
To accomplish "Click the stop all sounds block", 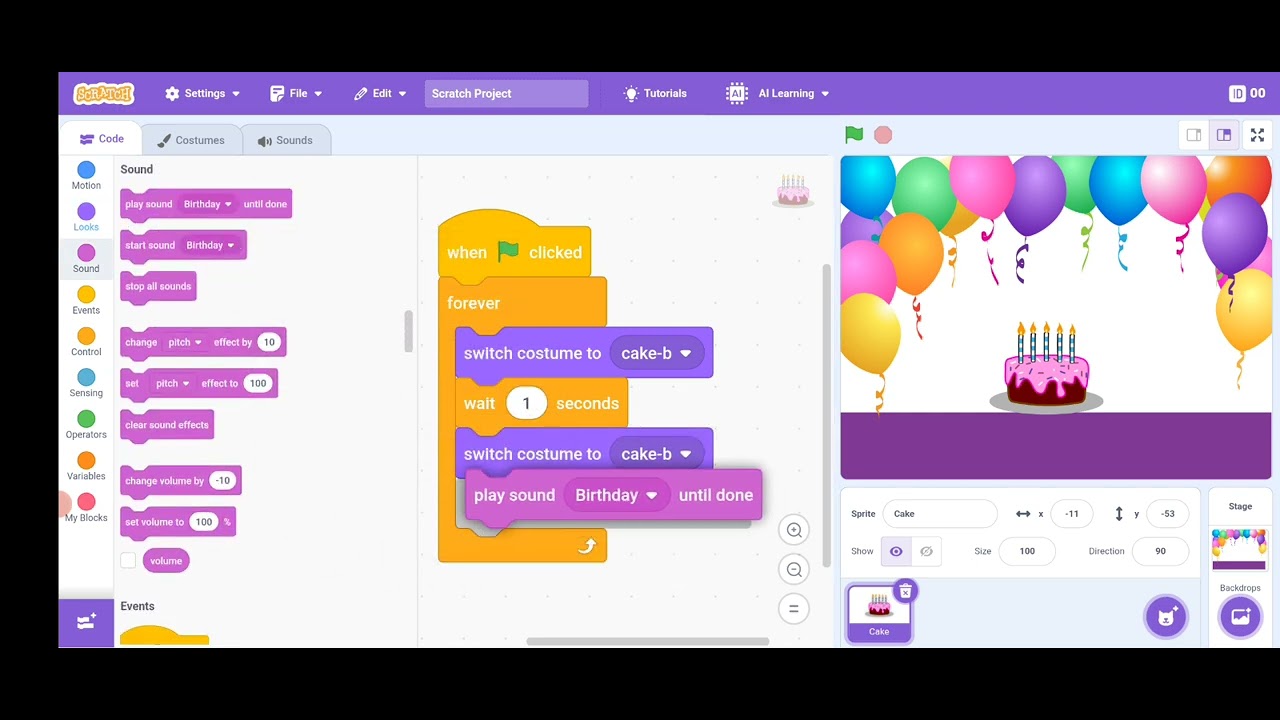I will [158, 286].
